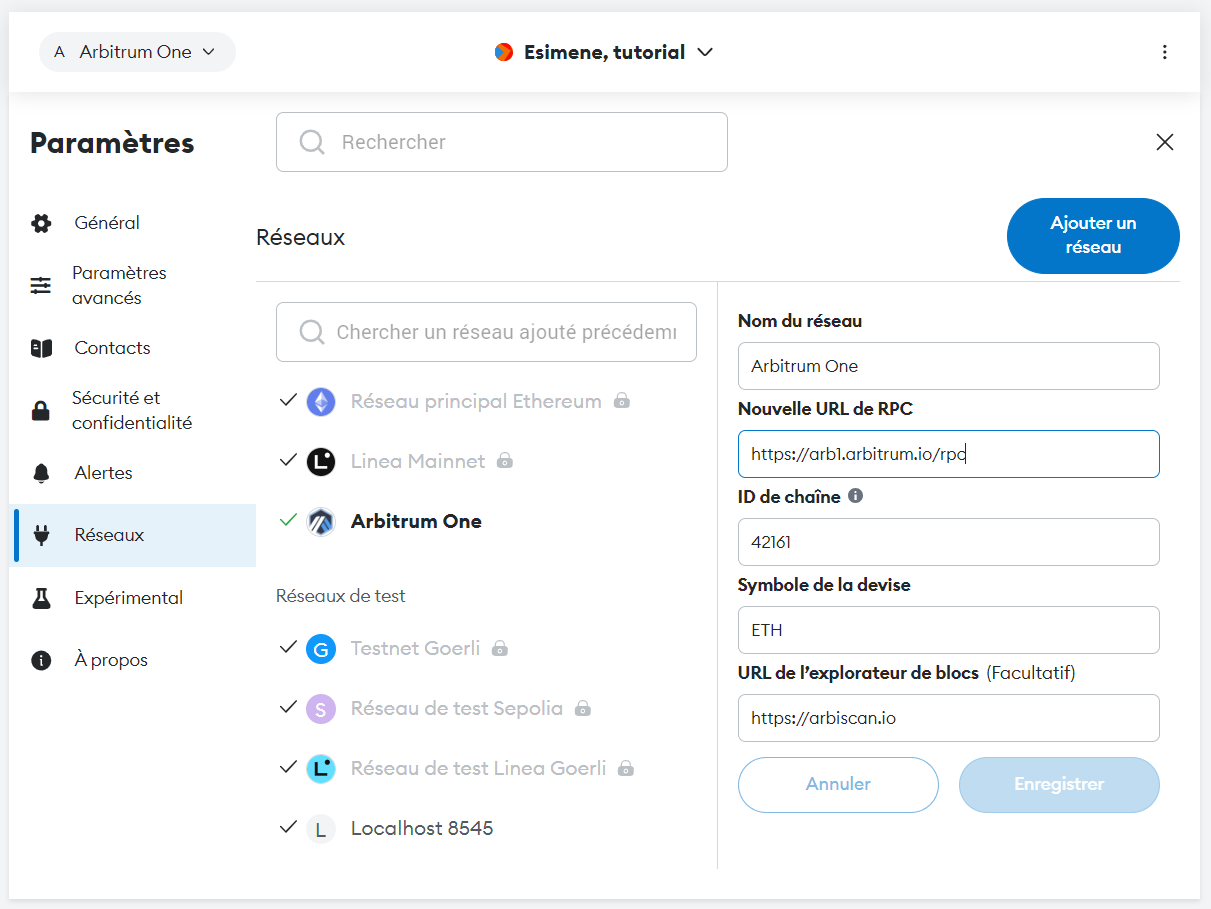
Task: Click the magnifier icon in Rechercher field
Action: pos(312,142)
